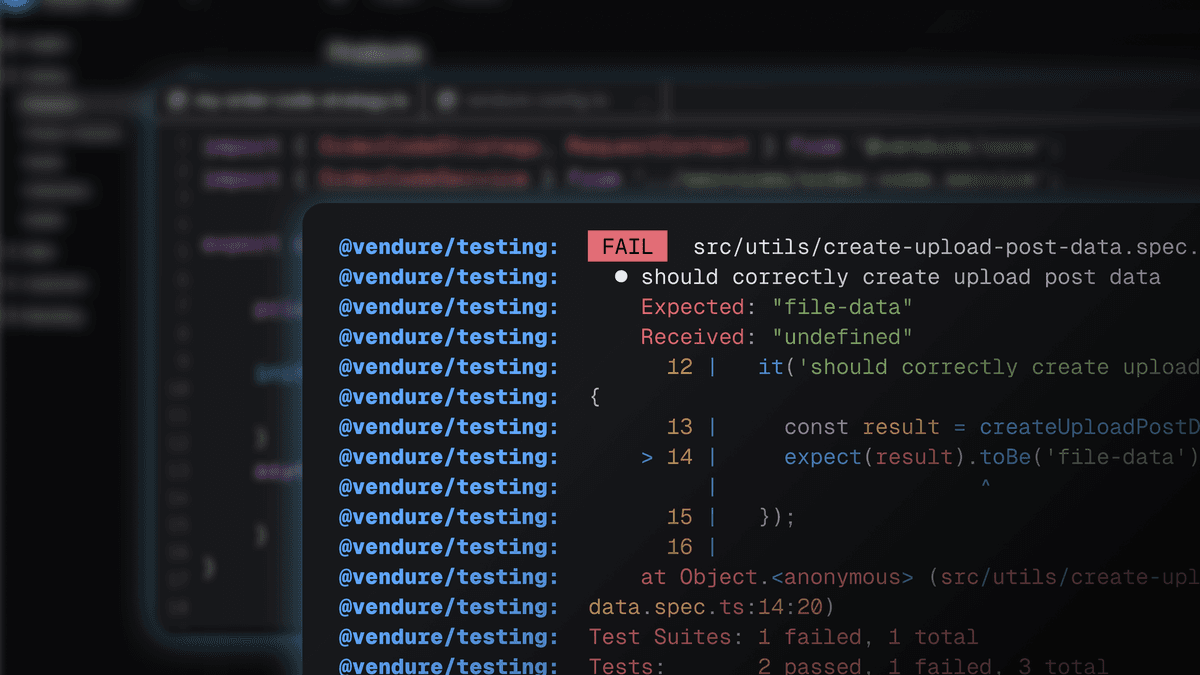The height and width of the screenshot is (675, 1200).
Task: Click line number 12 in the test output
Action: 679,367
